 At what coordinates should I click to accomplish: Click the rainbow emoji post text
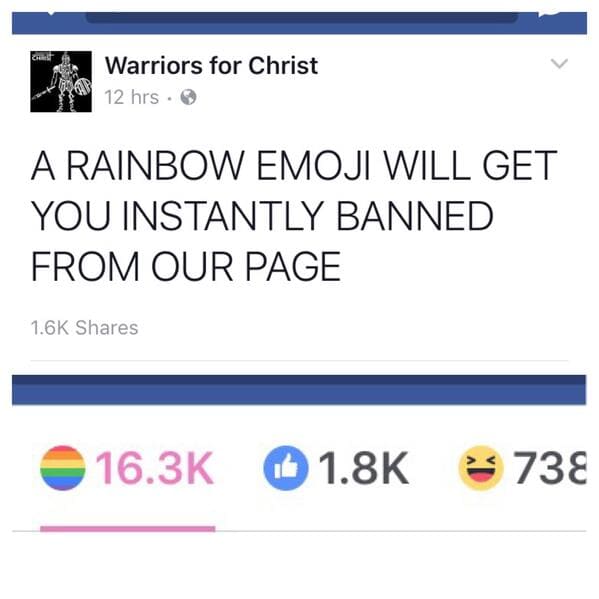pos(293,216)
